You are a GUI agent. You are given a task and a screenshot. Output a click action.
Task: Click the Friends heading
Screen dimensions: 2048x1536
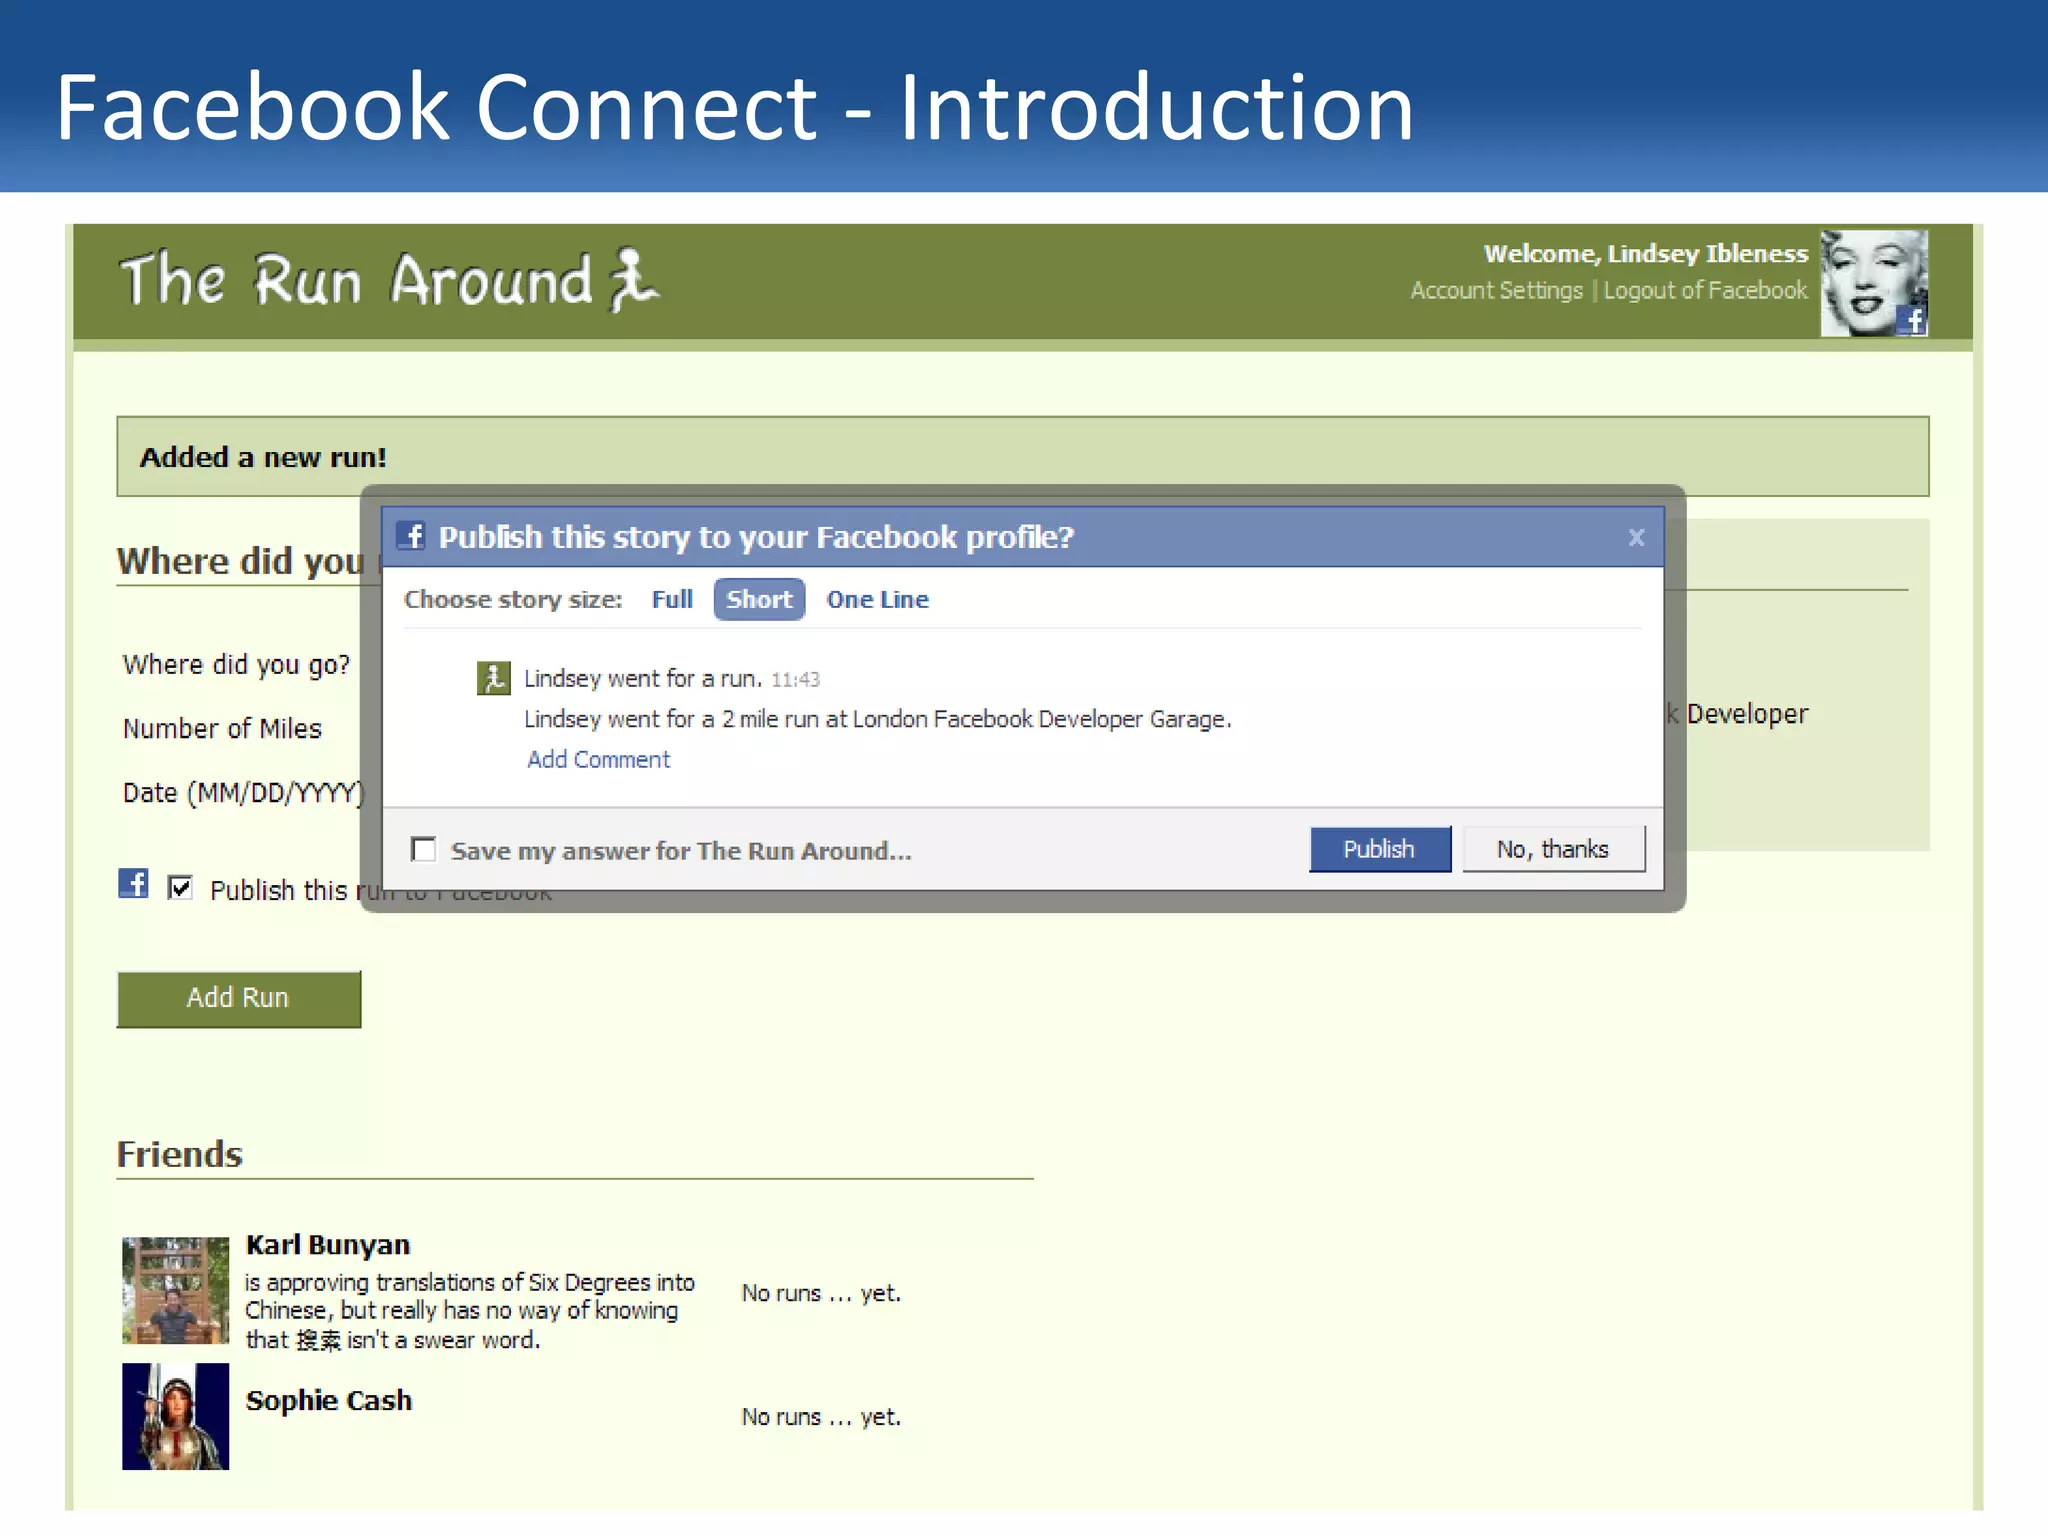click(x=180, y=1154)
